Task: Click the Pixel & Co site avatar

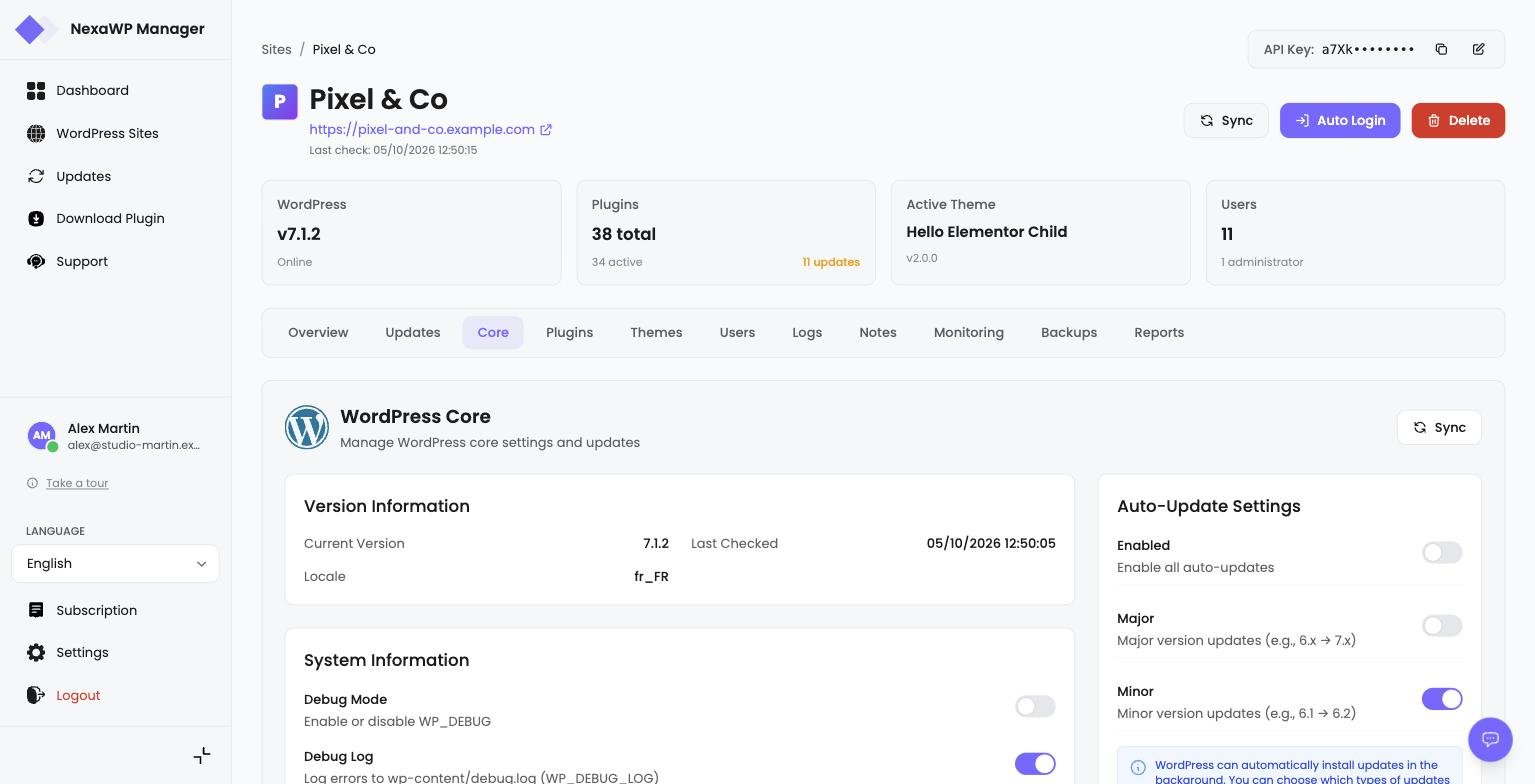Action: 280,102
